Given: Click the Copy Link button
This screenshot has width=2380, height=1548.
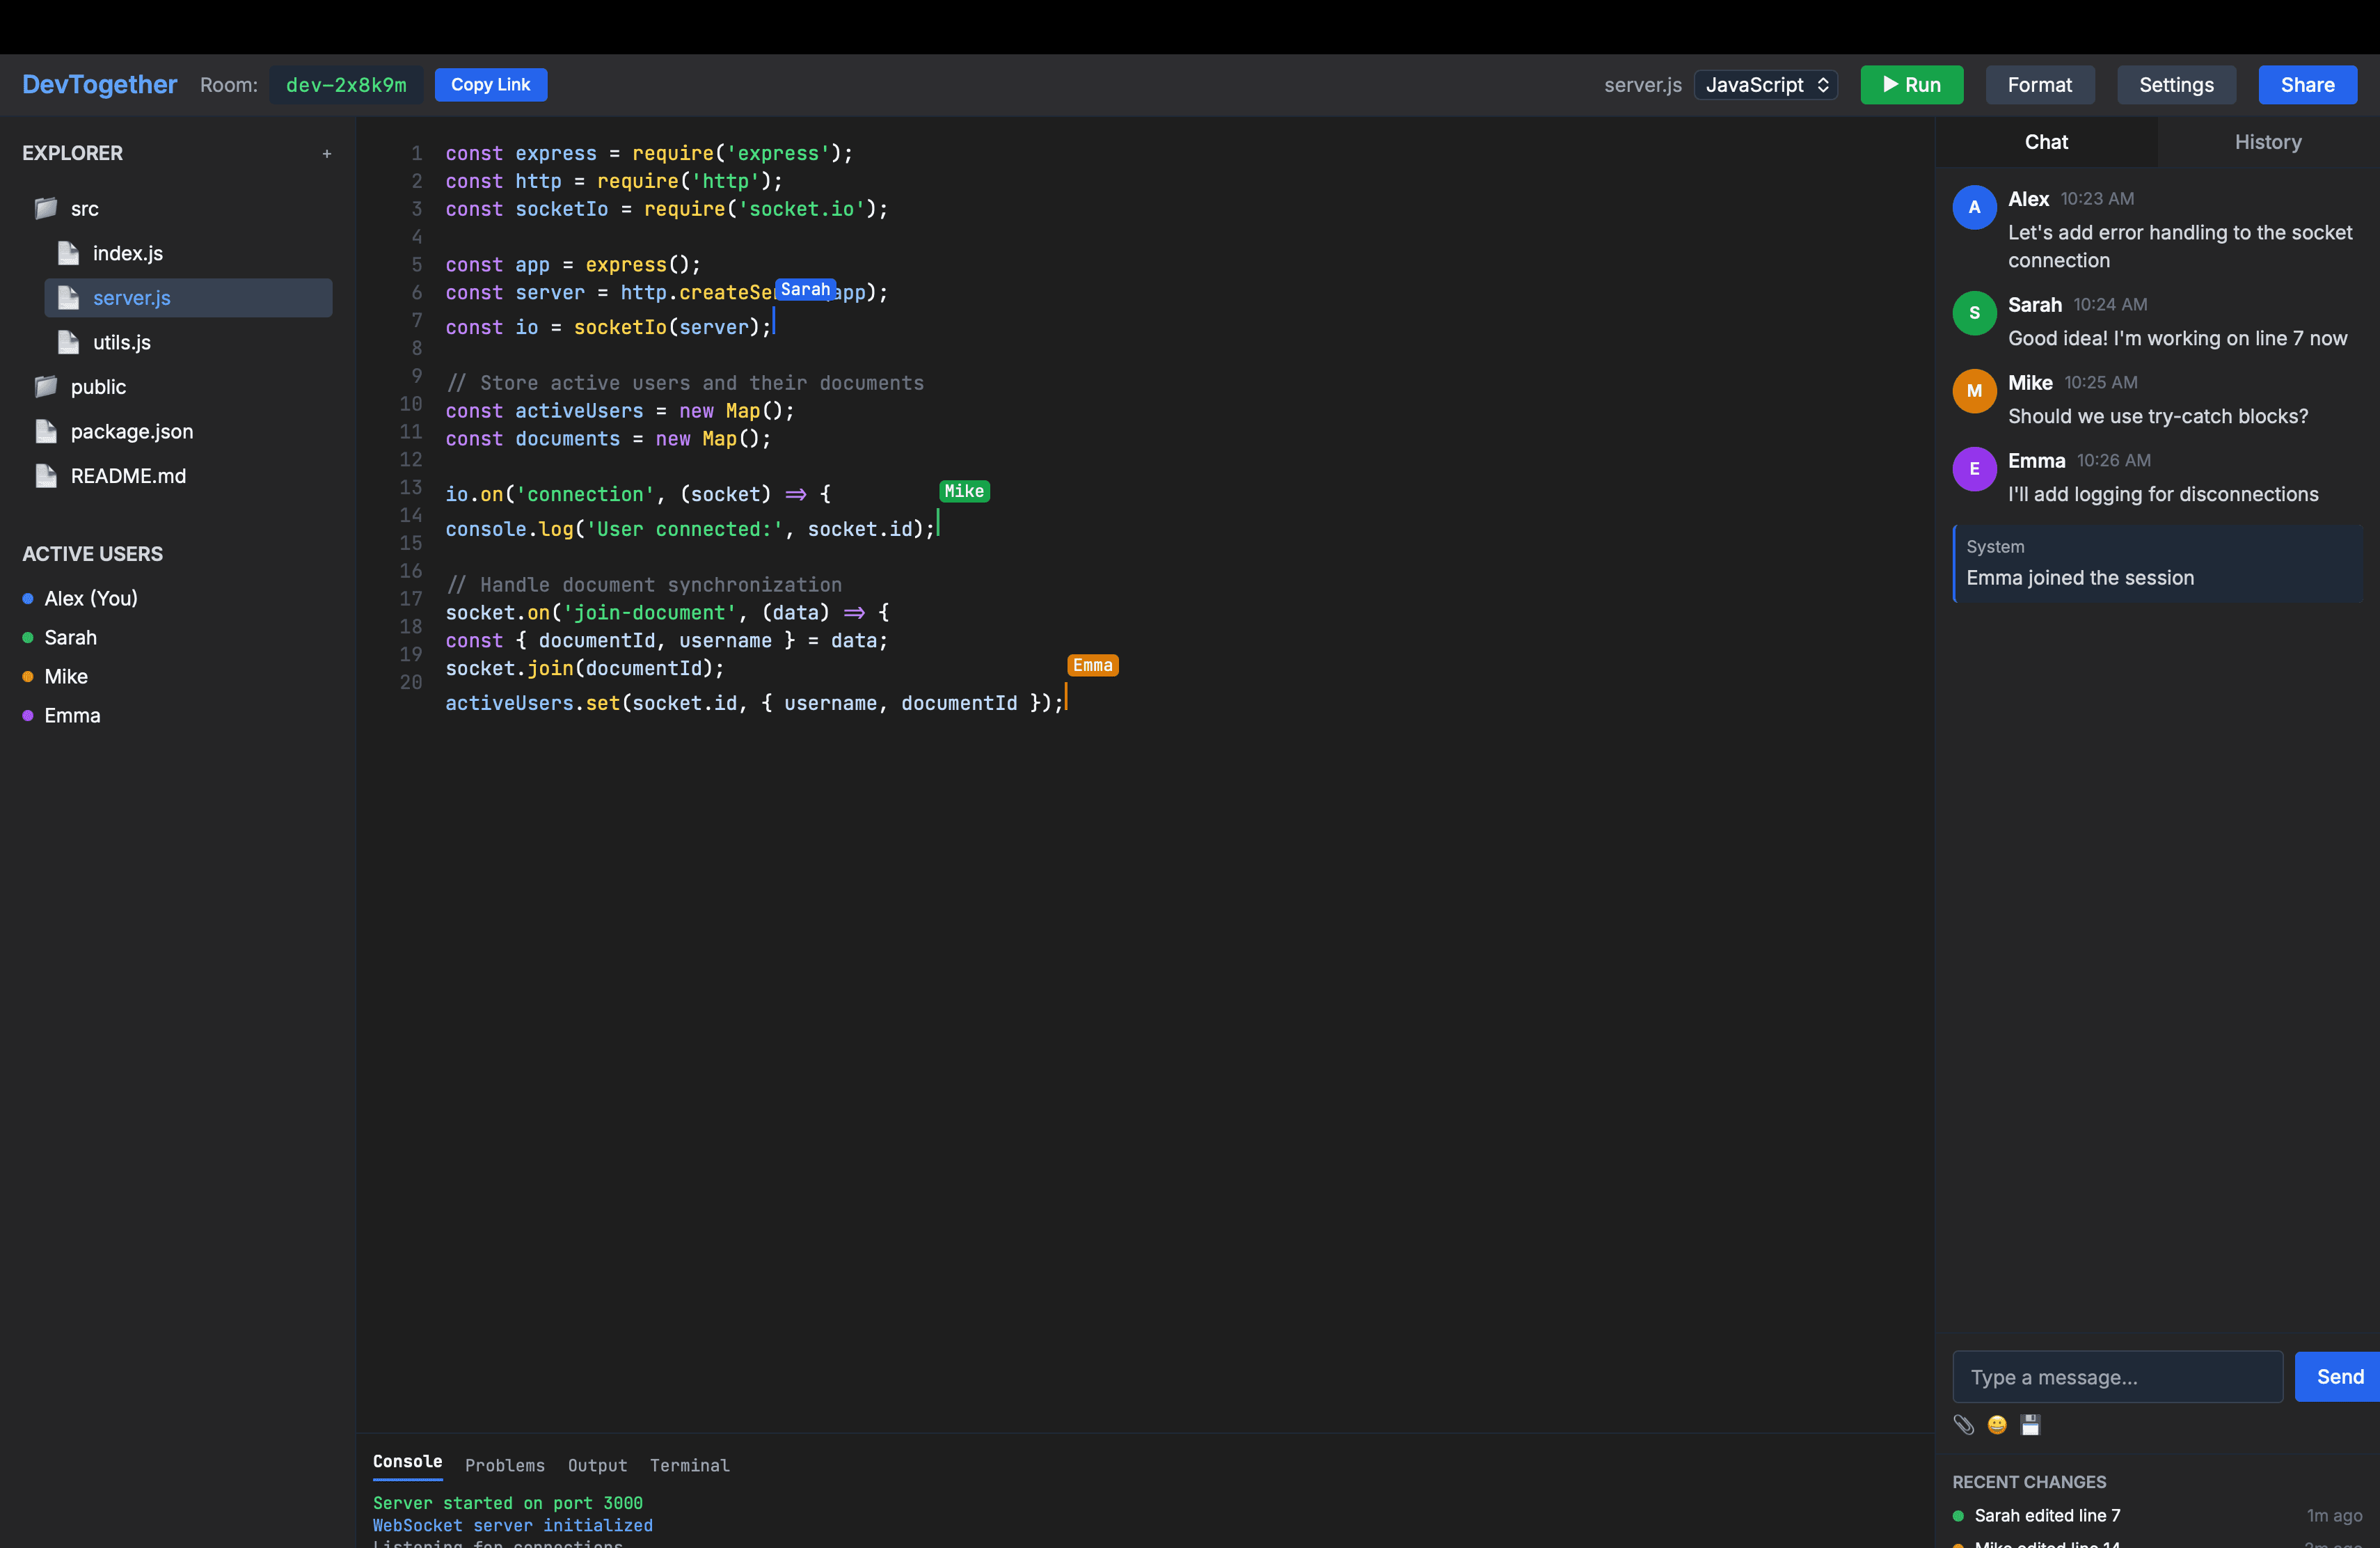Looking at the screenshot, I should tap(490, 84).
